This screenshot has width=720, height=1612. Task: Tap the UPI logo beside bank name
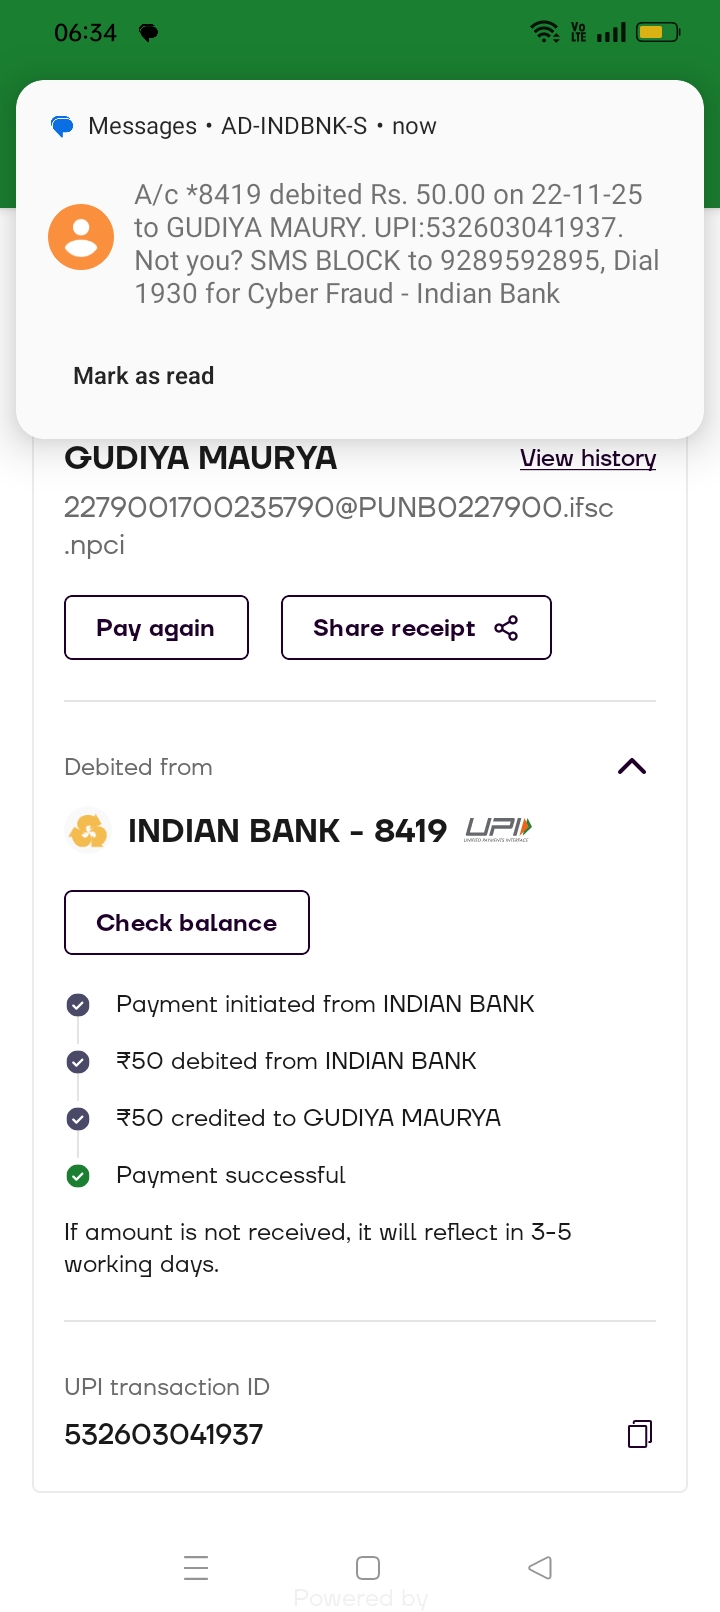pos(498,830)
